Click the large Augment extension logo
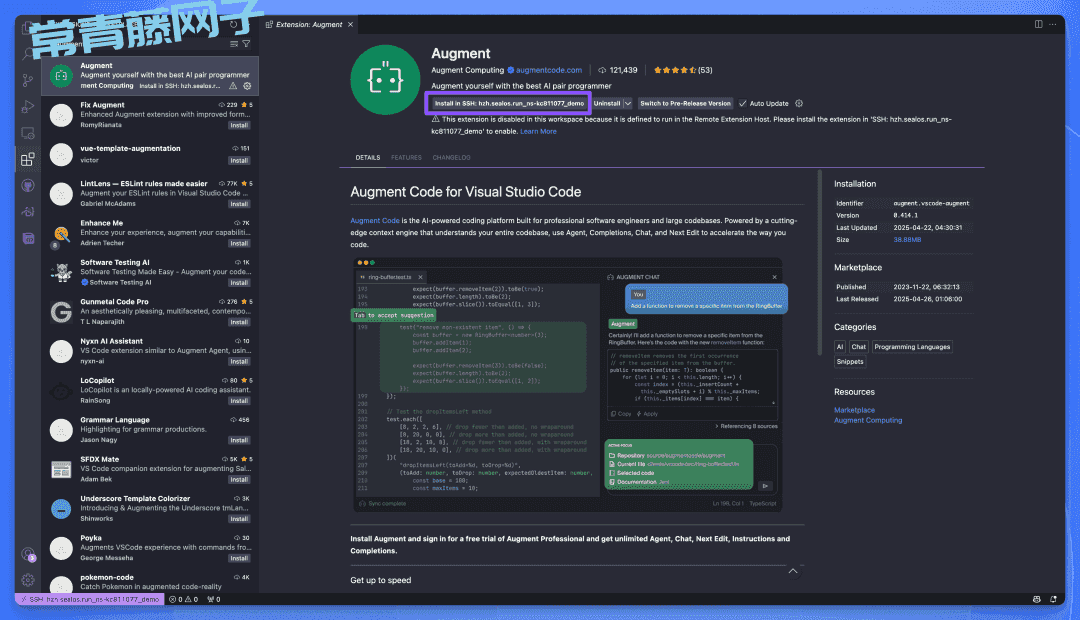The image size is (1080, 620). [385, 80]
